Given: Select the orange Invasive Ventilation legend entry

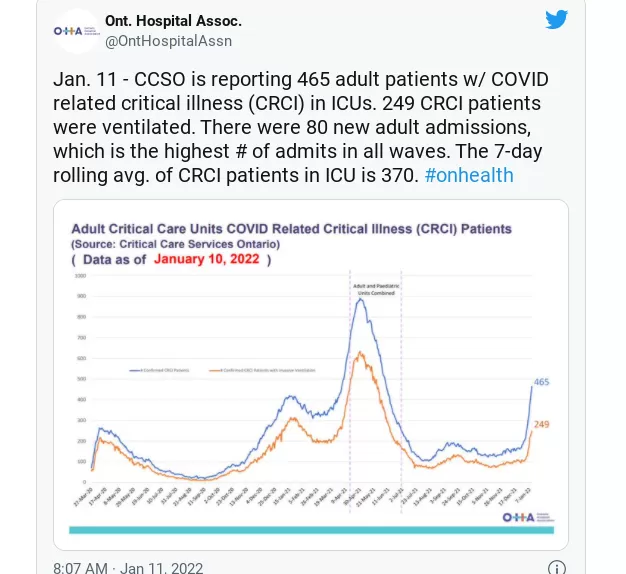Looking at the screenshot, I should tap(262, 370).
